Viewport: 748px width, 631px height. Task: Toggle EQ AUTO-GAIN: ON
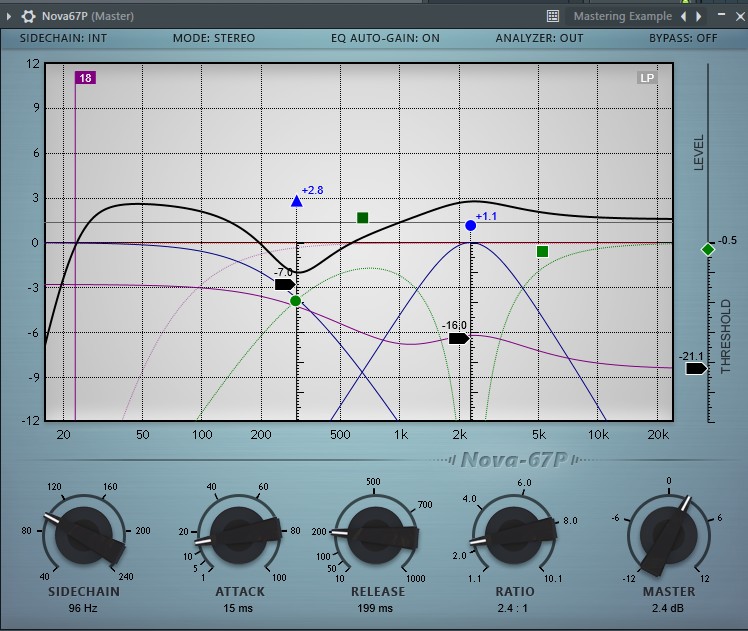pos(385,38)
